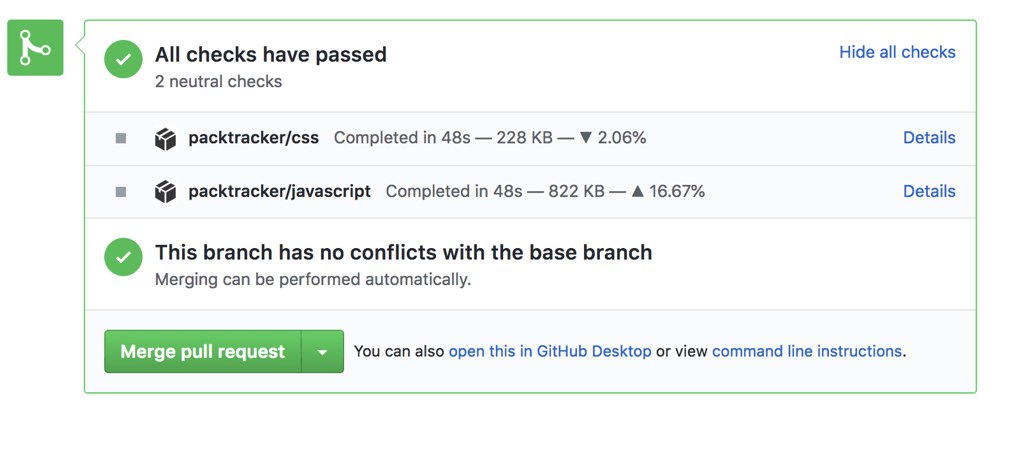Open Details for packtracker/css check

pos(929,138)
